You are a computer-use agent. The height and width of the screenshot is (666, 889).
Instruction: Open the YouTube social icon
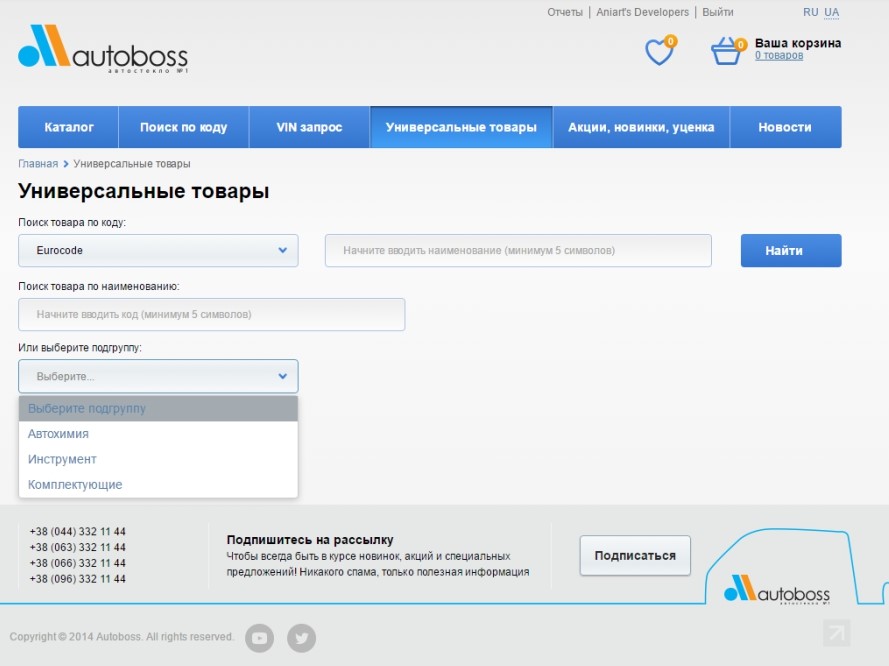259,637
